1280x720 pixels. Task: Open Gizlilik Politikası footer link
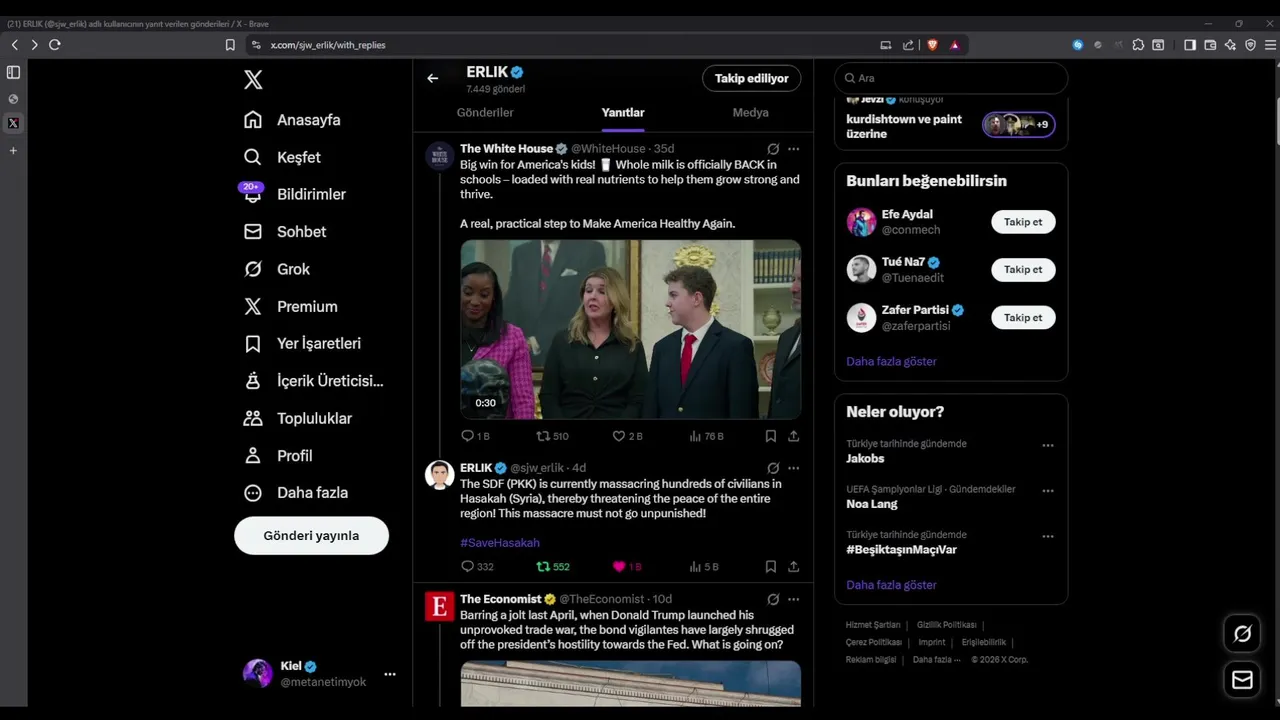946,625
